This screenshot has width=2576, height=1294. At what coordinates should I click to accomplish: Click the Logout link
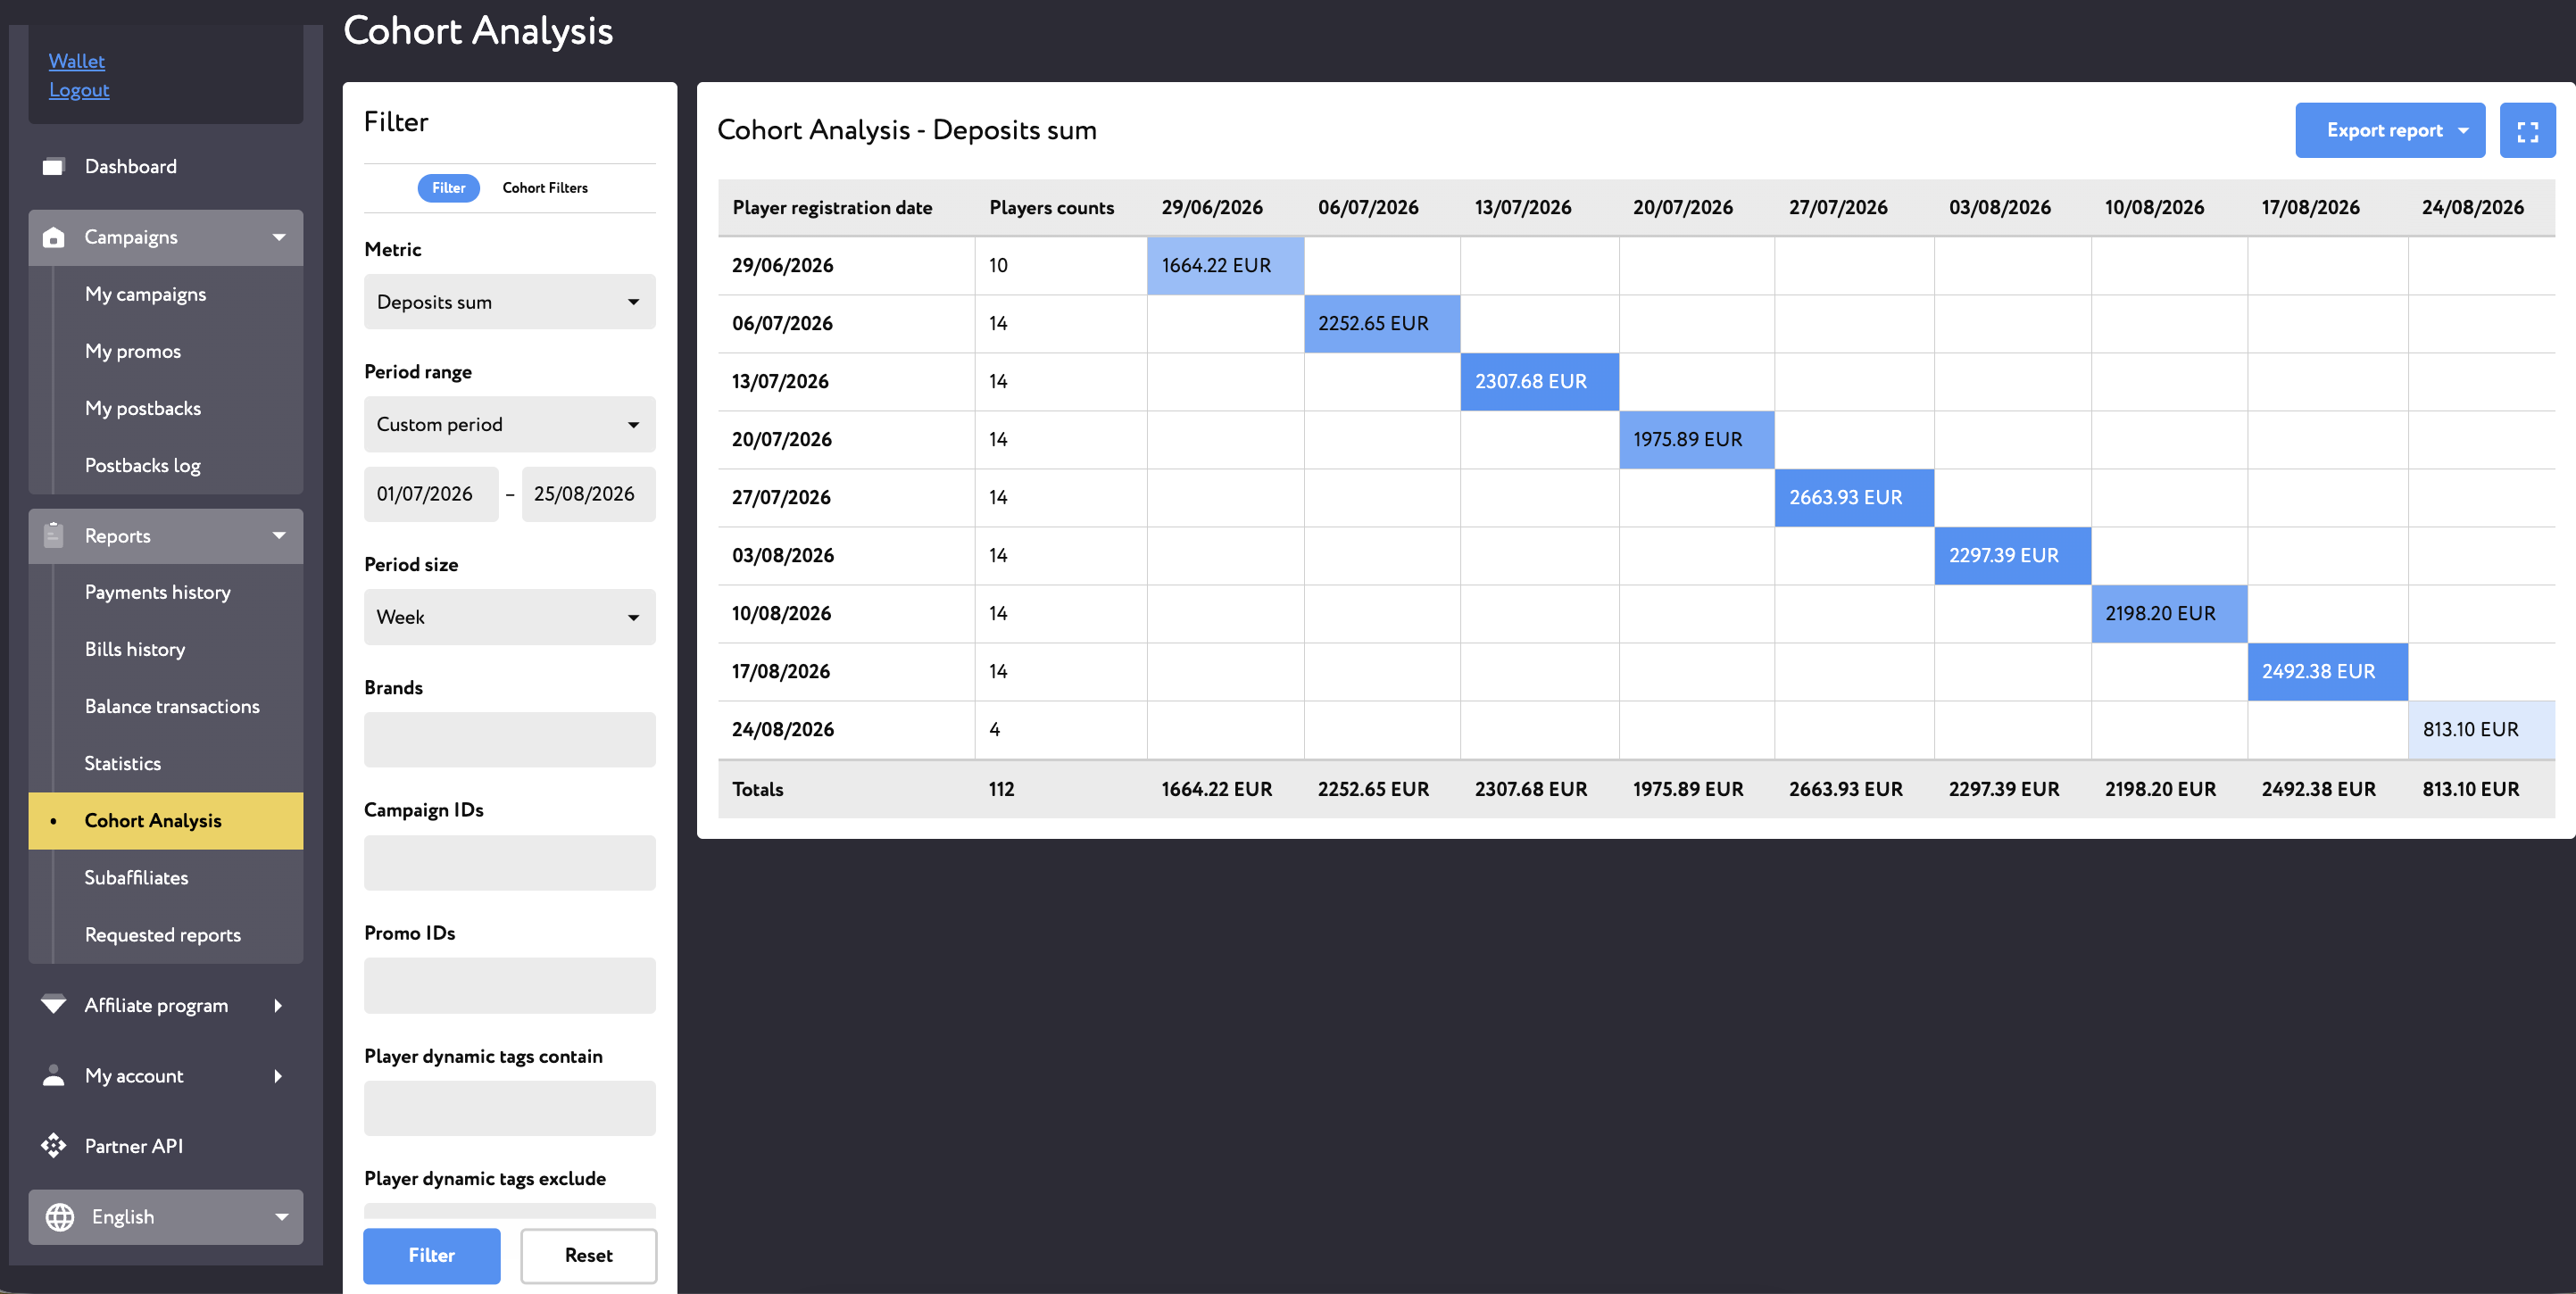pyautogui.click(x=79, y=90)
